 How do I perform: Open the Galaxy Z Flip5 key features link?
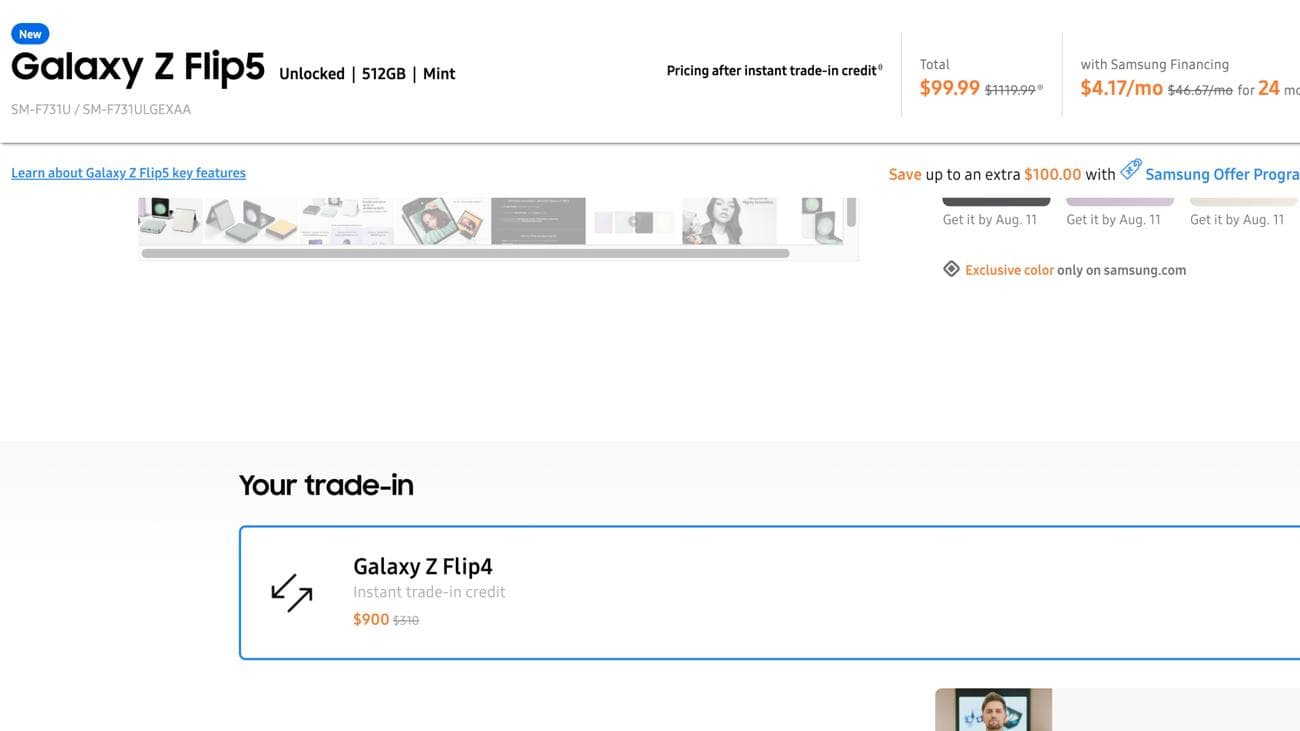[x=128, y=172]
